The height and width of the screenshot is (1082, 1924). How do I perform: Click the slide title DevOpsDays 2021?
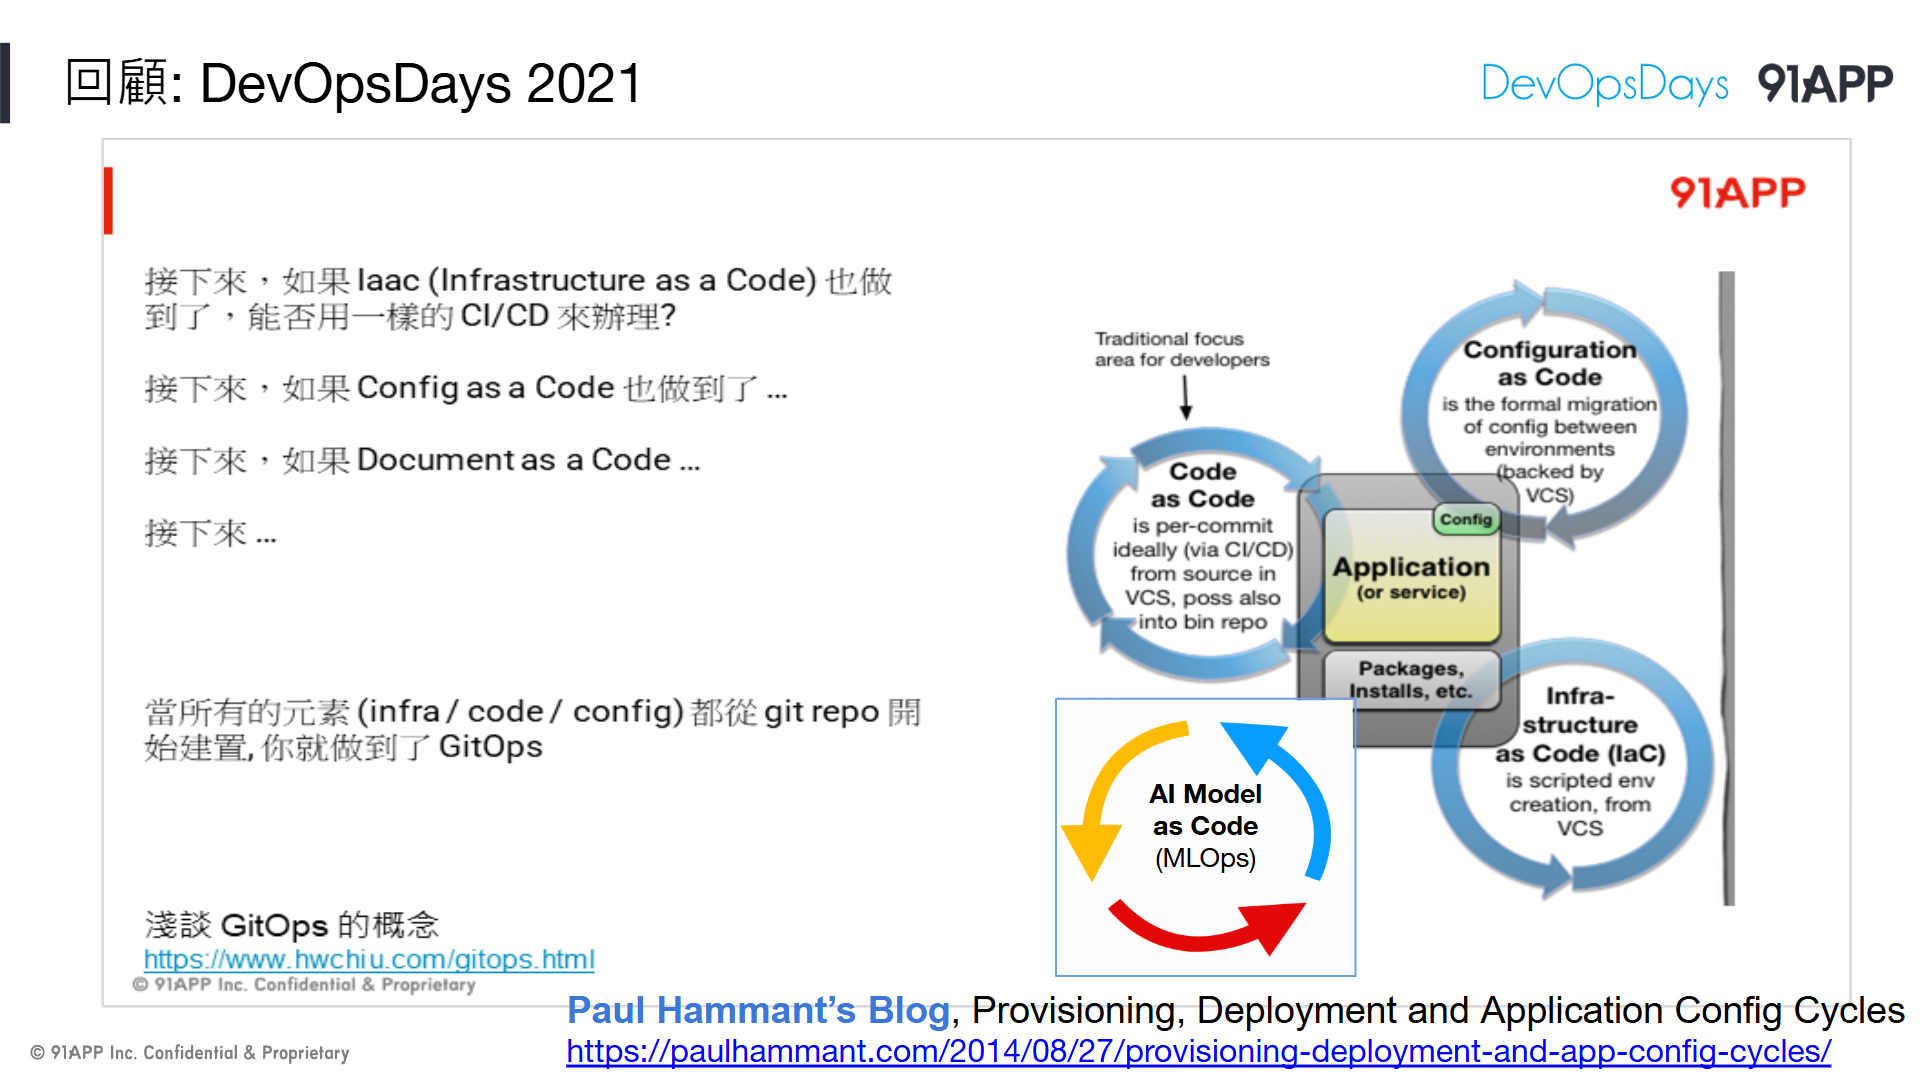pos(353,84)
